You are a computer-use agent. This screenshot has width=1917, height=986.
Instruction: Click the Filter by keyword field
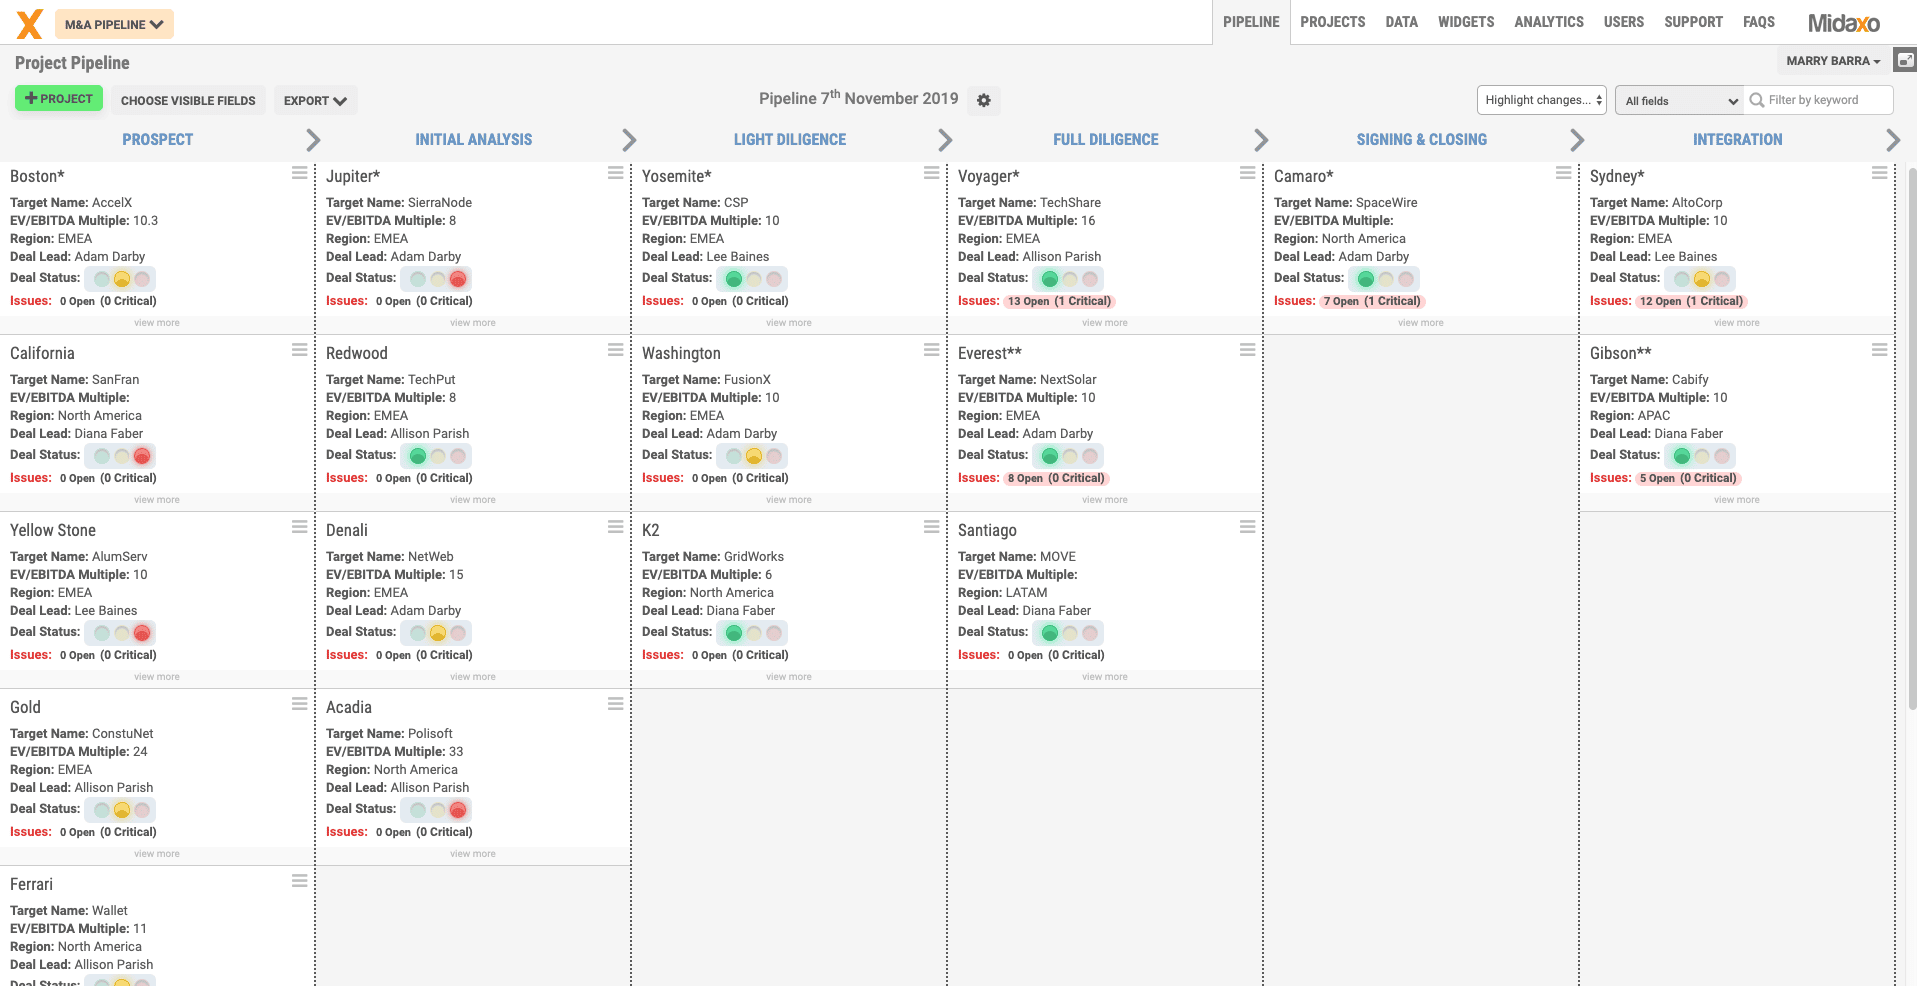pos(1819,100)
